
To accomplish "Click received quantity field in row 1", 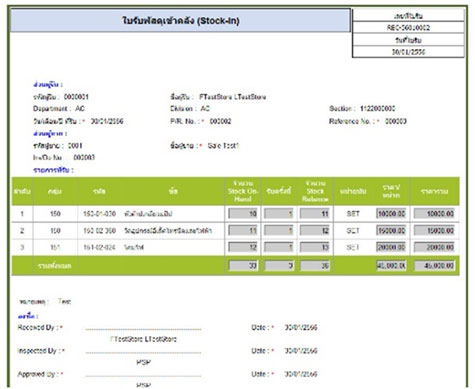I will tap(279, 214).
